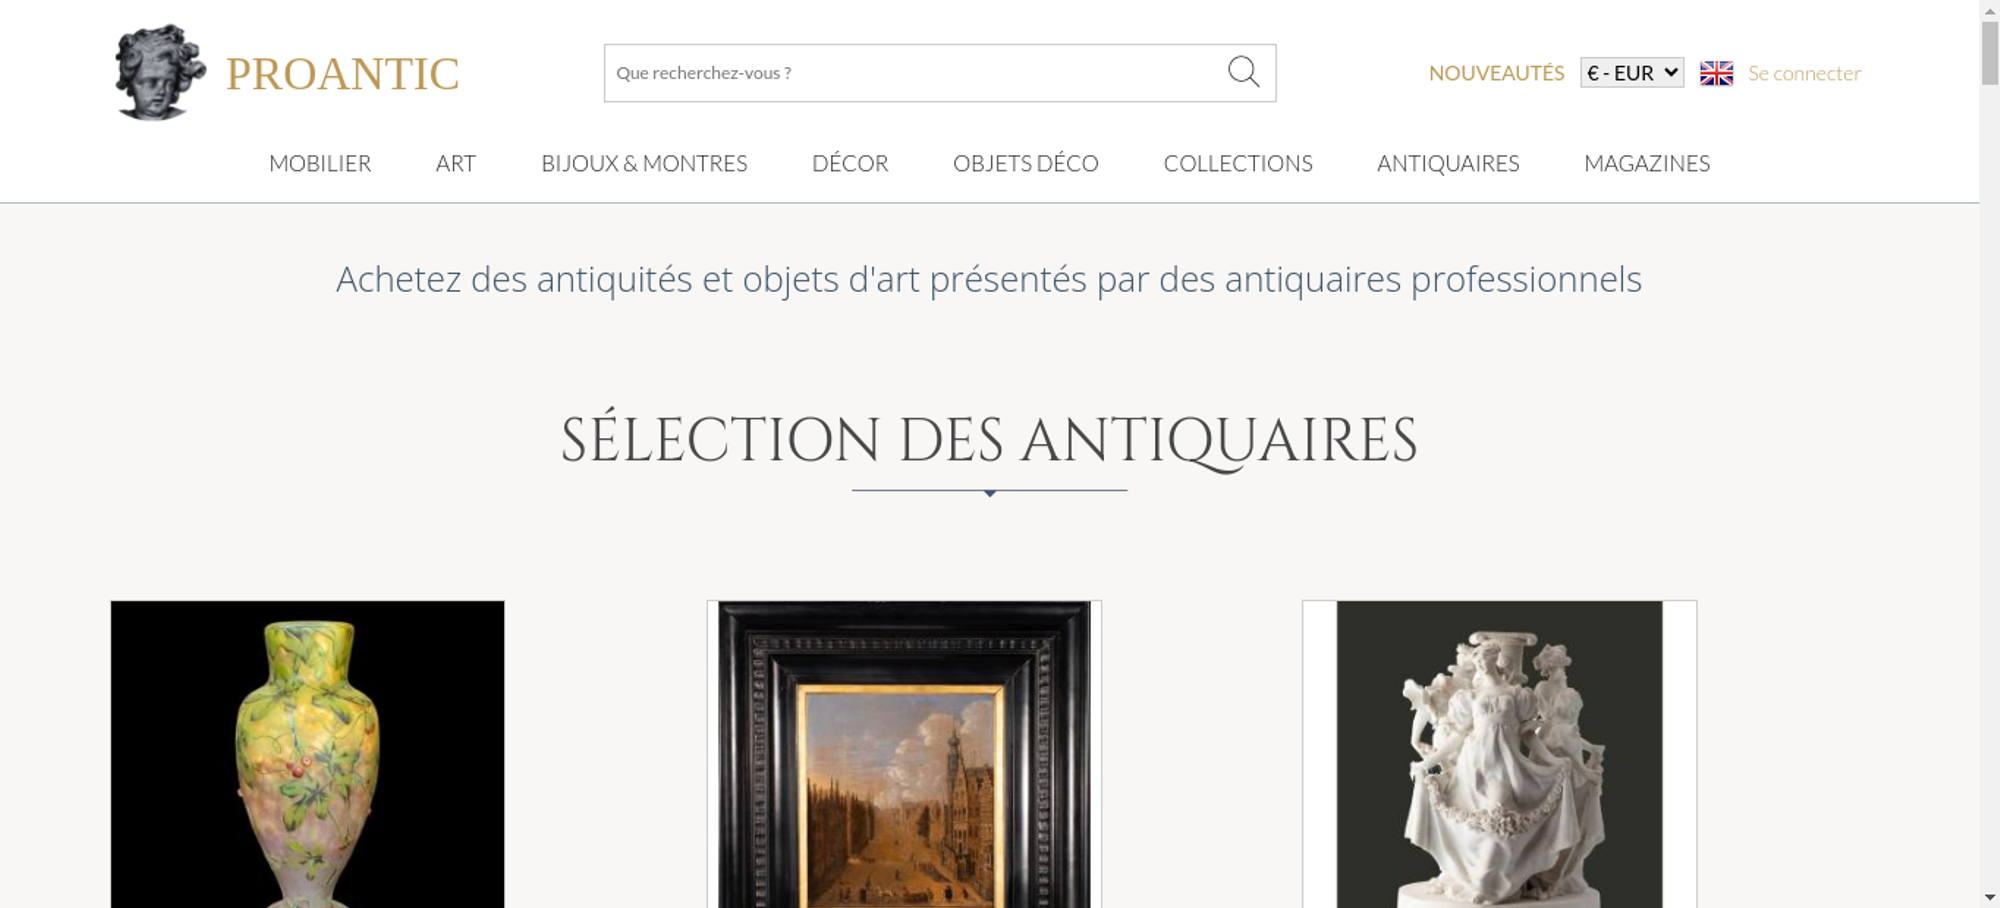Open the NOUVEAUTÉS link
Image resolution: width=2000 pixels, height=908 pixels.
(1496, 73)
